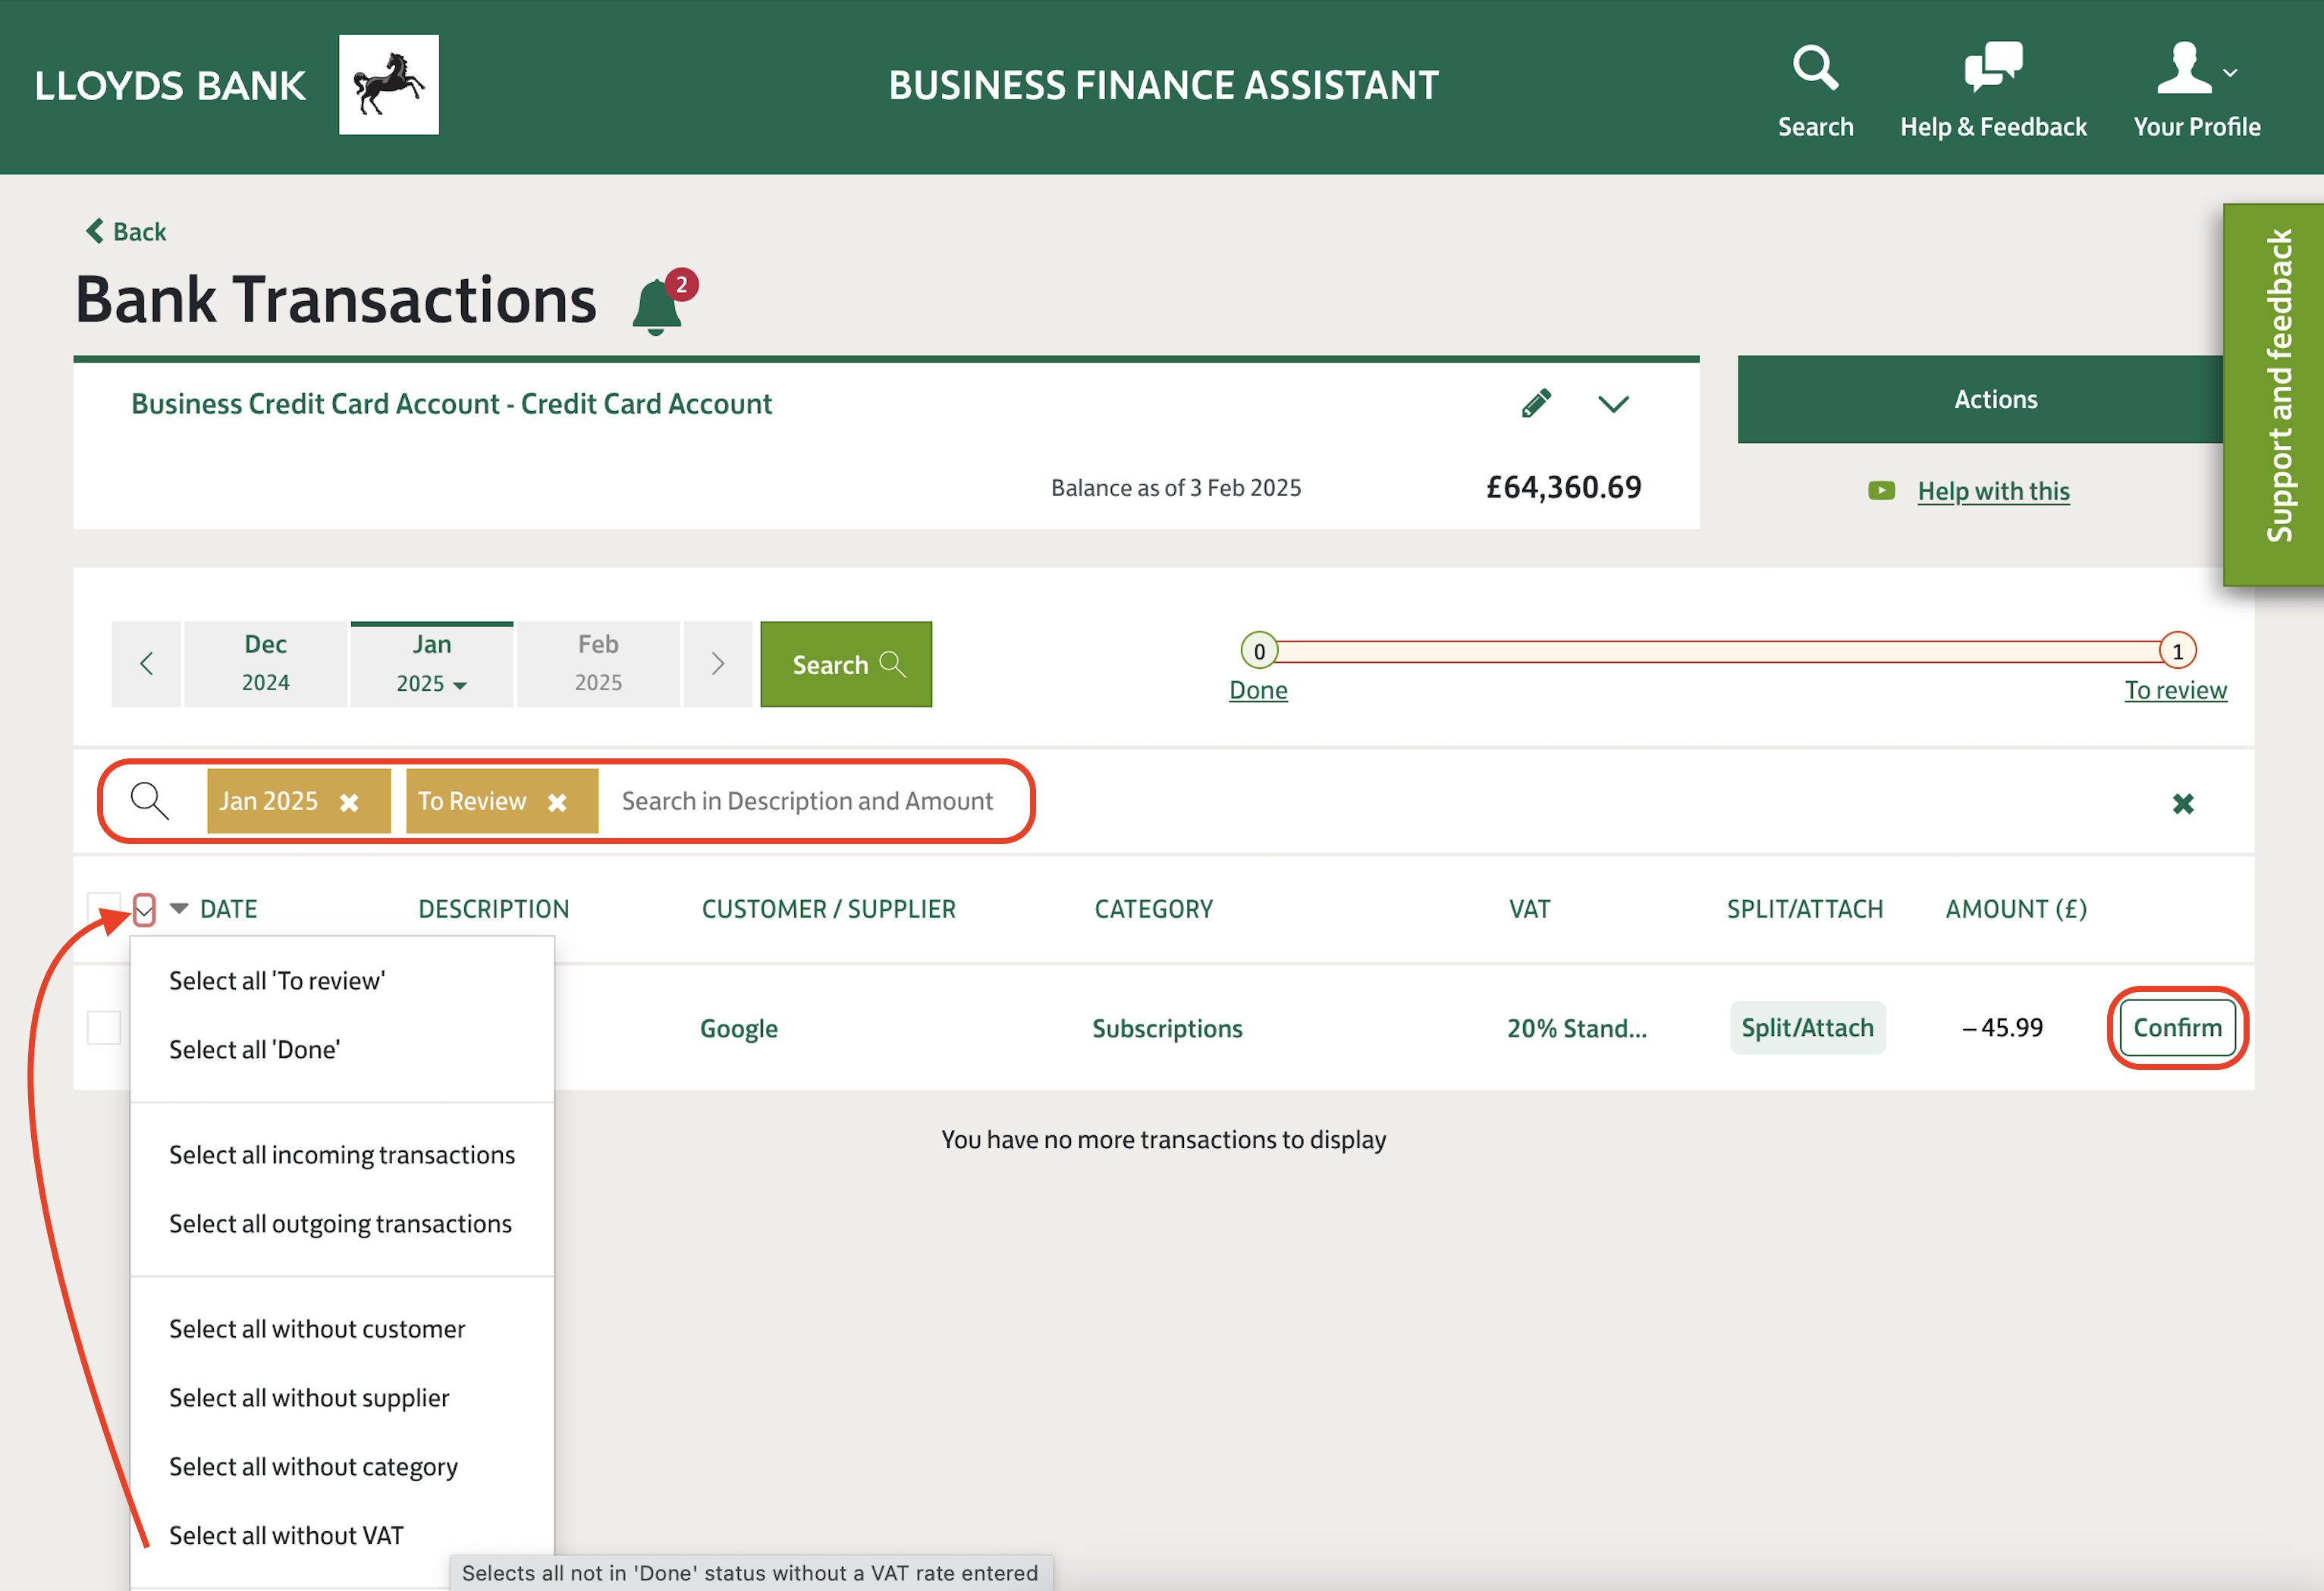Go to previous month arrow
2324x1591 pixels.
147,664
